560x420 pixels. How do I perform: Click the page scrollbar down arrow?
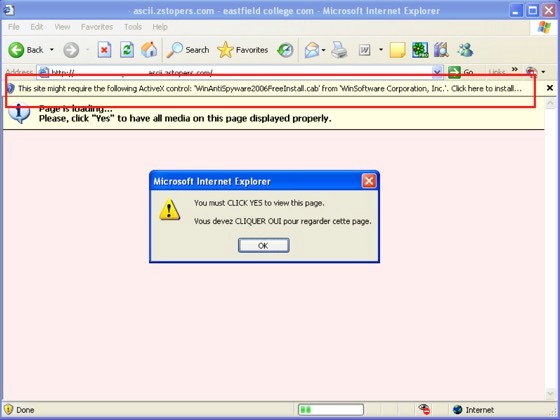[550, 394]
